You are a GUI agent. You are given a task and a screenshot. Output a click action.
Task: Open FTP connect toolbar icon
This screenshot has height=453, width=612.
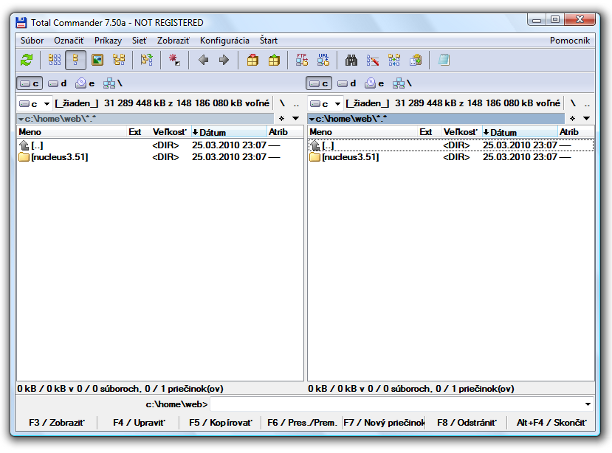302,60
